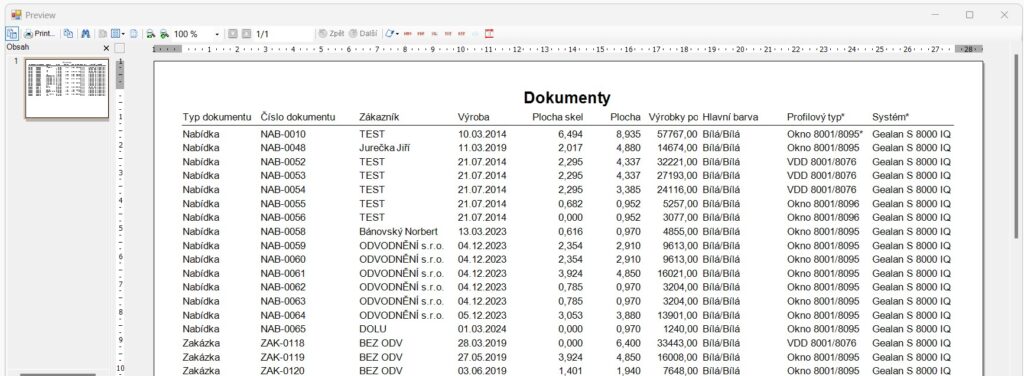Export report via the small PDF text icon
Viewport: 1024px width, 376px height.
421,33
